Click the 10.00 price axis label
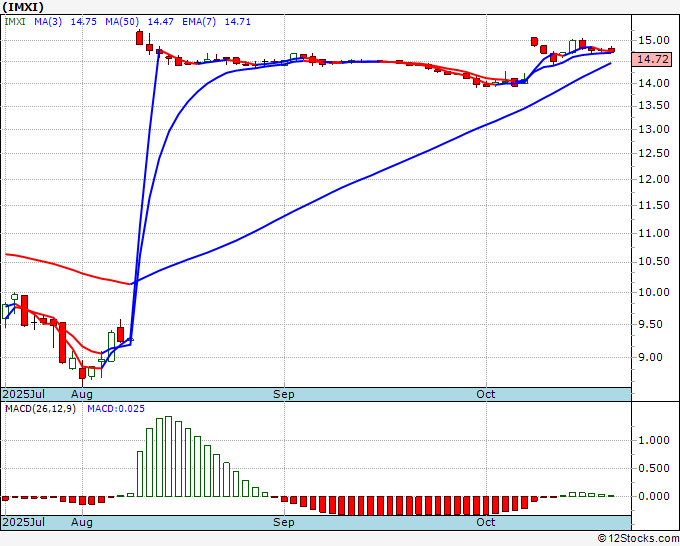This screenshot has width=680, height=546. (x=654, y=292)
